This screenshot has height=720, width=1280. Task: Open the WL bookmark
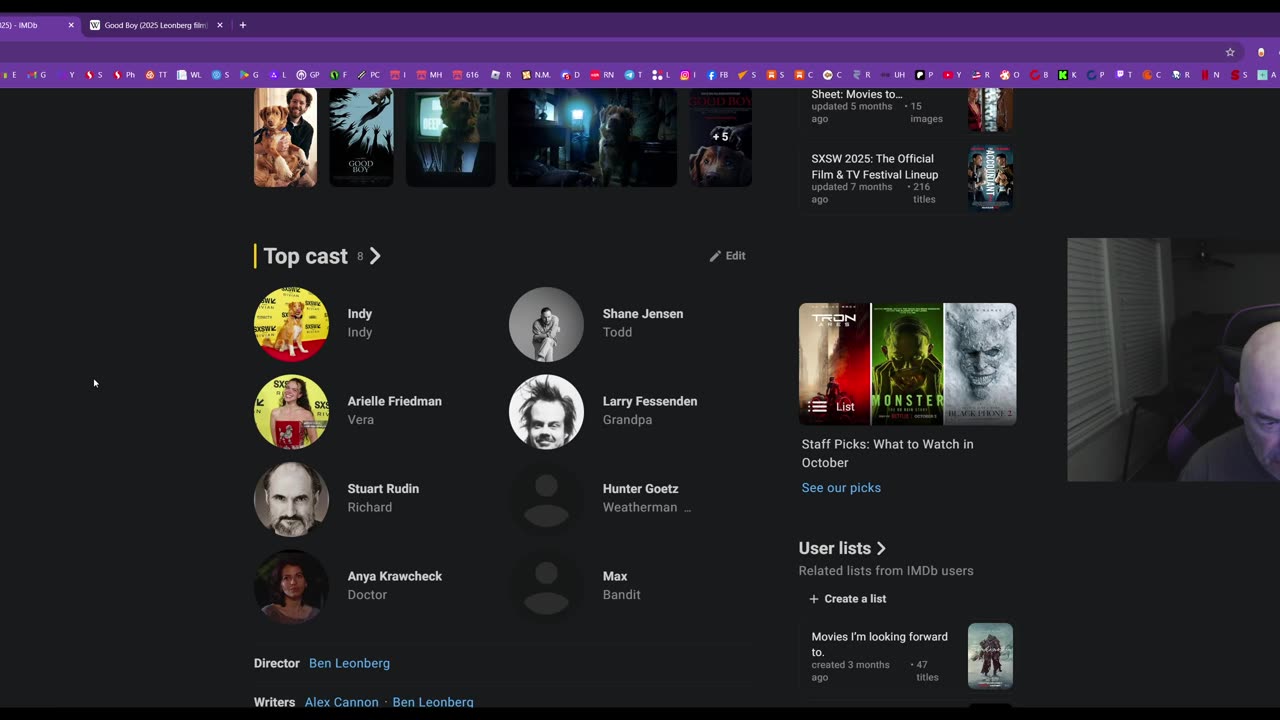pos(189,75)
